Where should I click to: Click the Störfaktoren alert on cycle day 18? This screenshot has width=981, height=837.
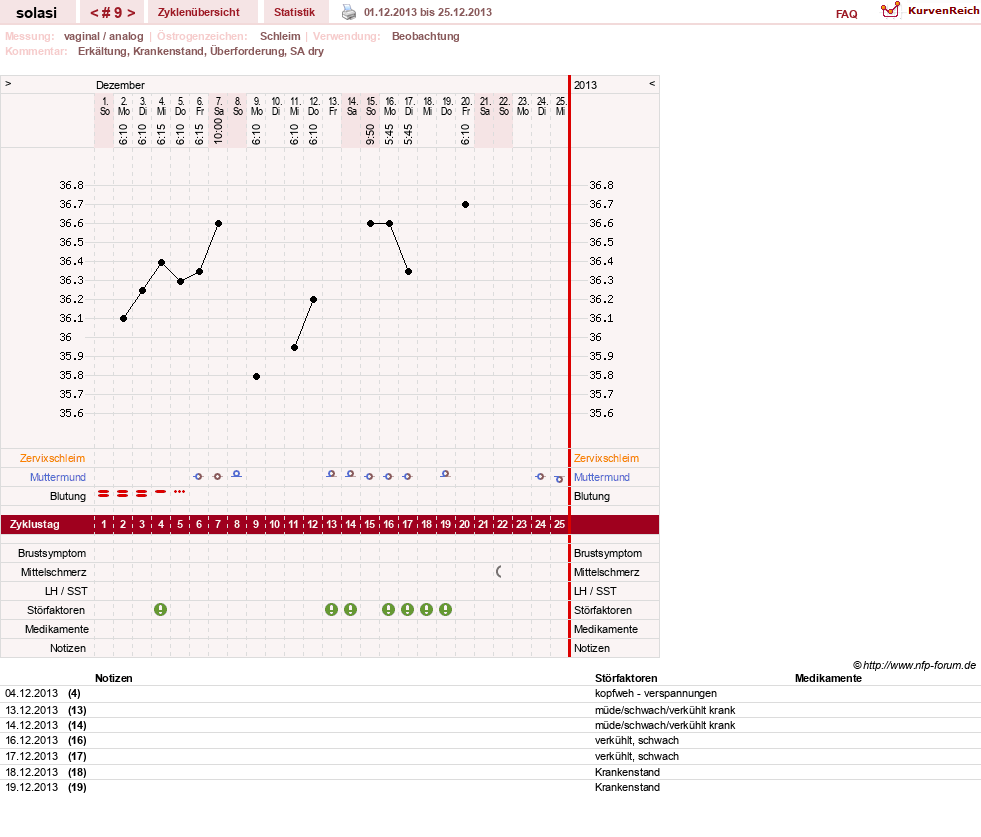(426, 609)
